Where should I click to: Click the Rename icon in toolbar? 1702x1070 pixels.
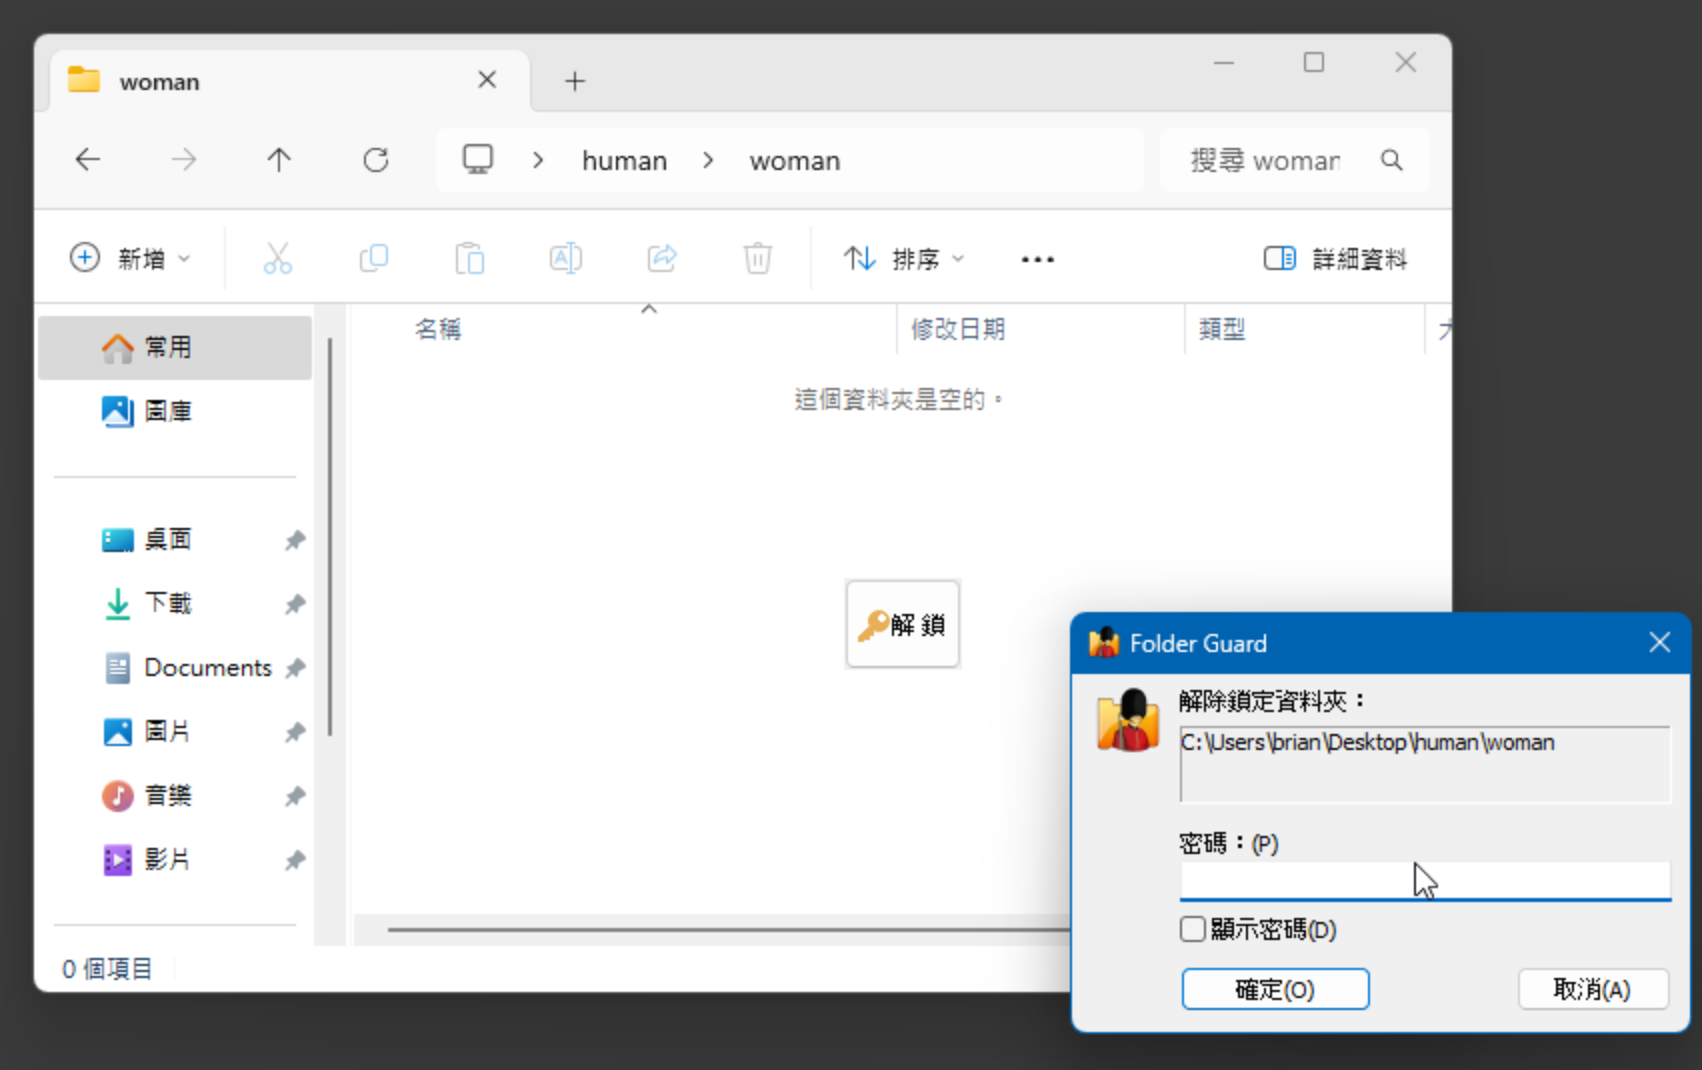tap(565, 259)
